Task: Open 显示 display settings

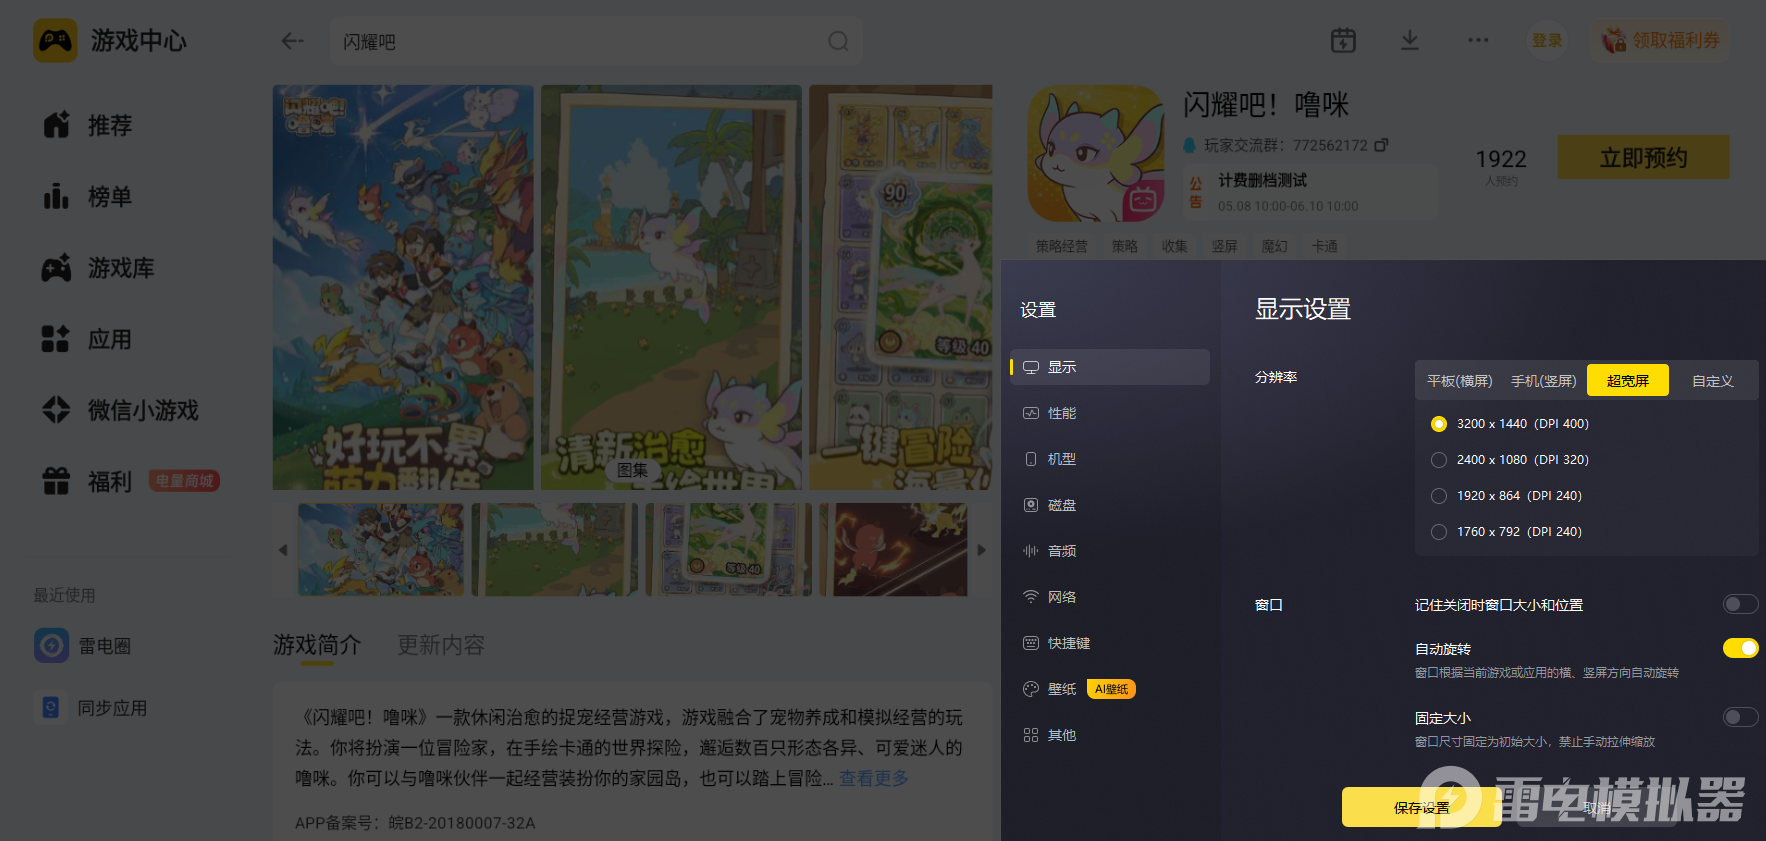Action: point(1110,367)
